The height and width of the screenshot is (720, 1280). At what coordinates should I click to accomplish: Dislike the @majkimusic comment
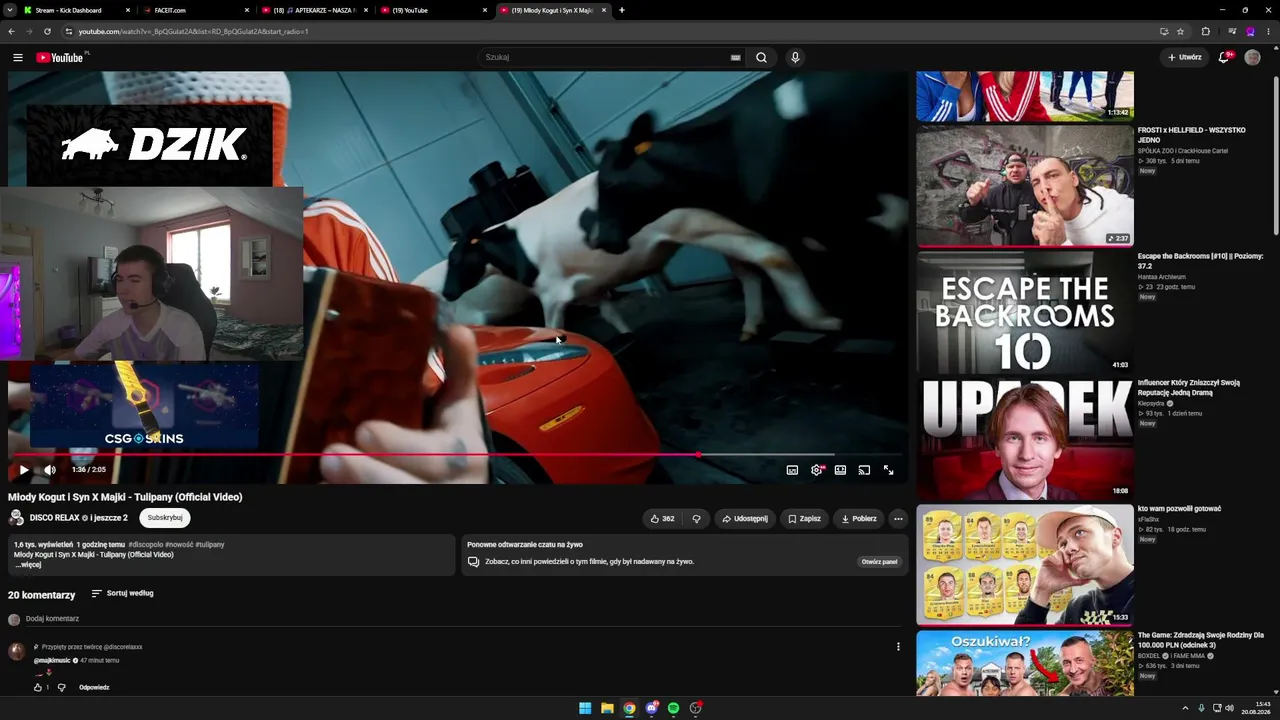click(x=61, y=688)
